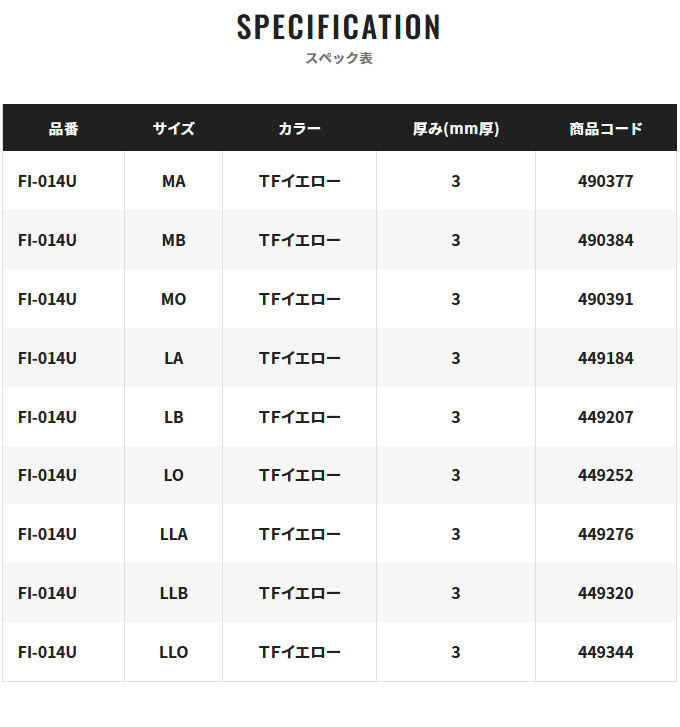This screenshot has width=680, height=727.
Task: Click the 厚み(mm厚) column header
Action: [456, 128]
